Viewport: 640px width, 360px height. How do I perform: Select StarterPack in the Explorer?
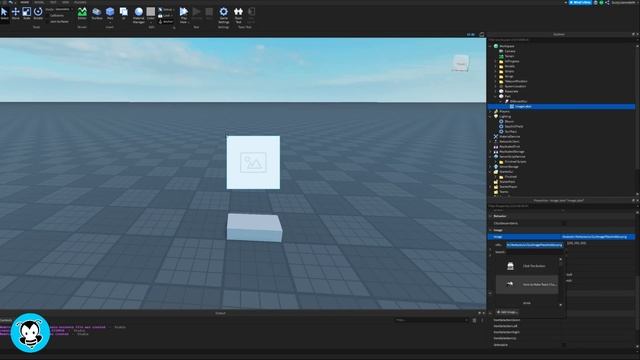point(508,182)
